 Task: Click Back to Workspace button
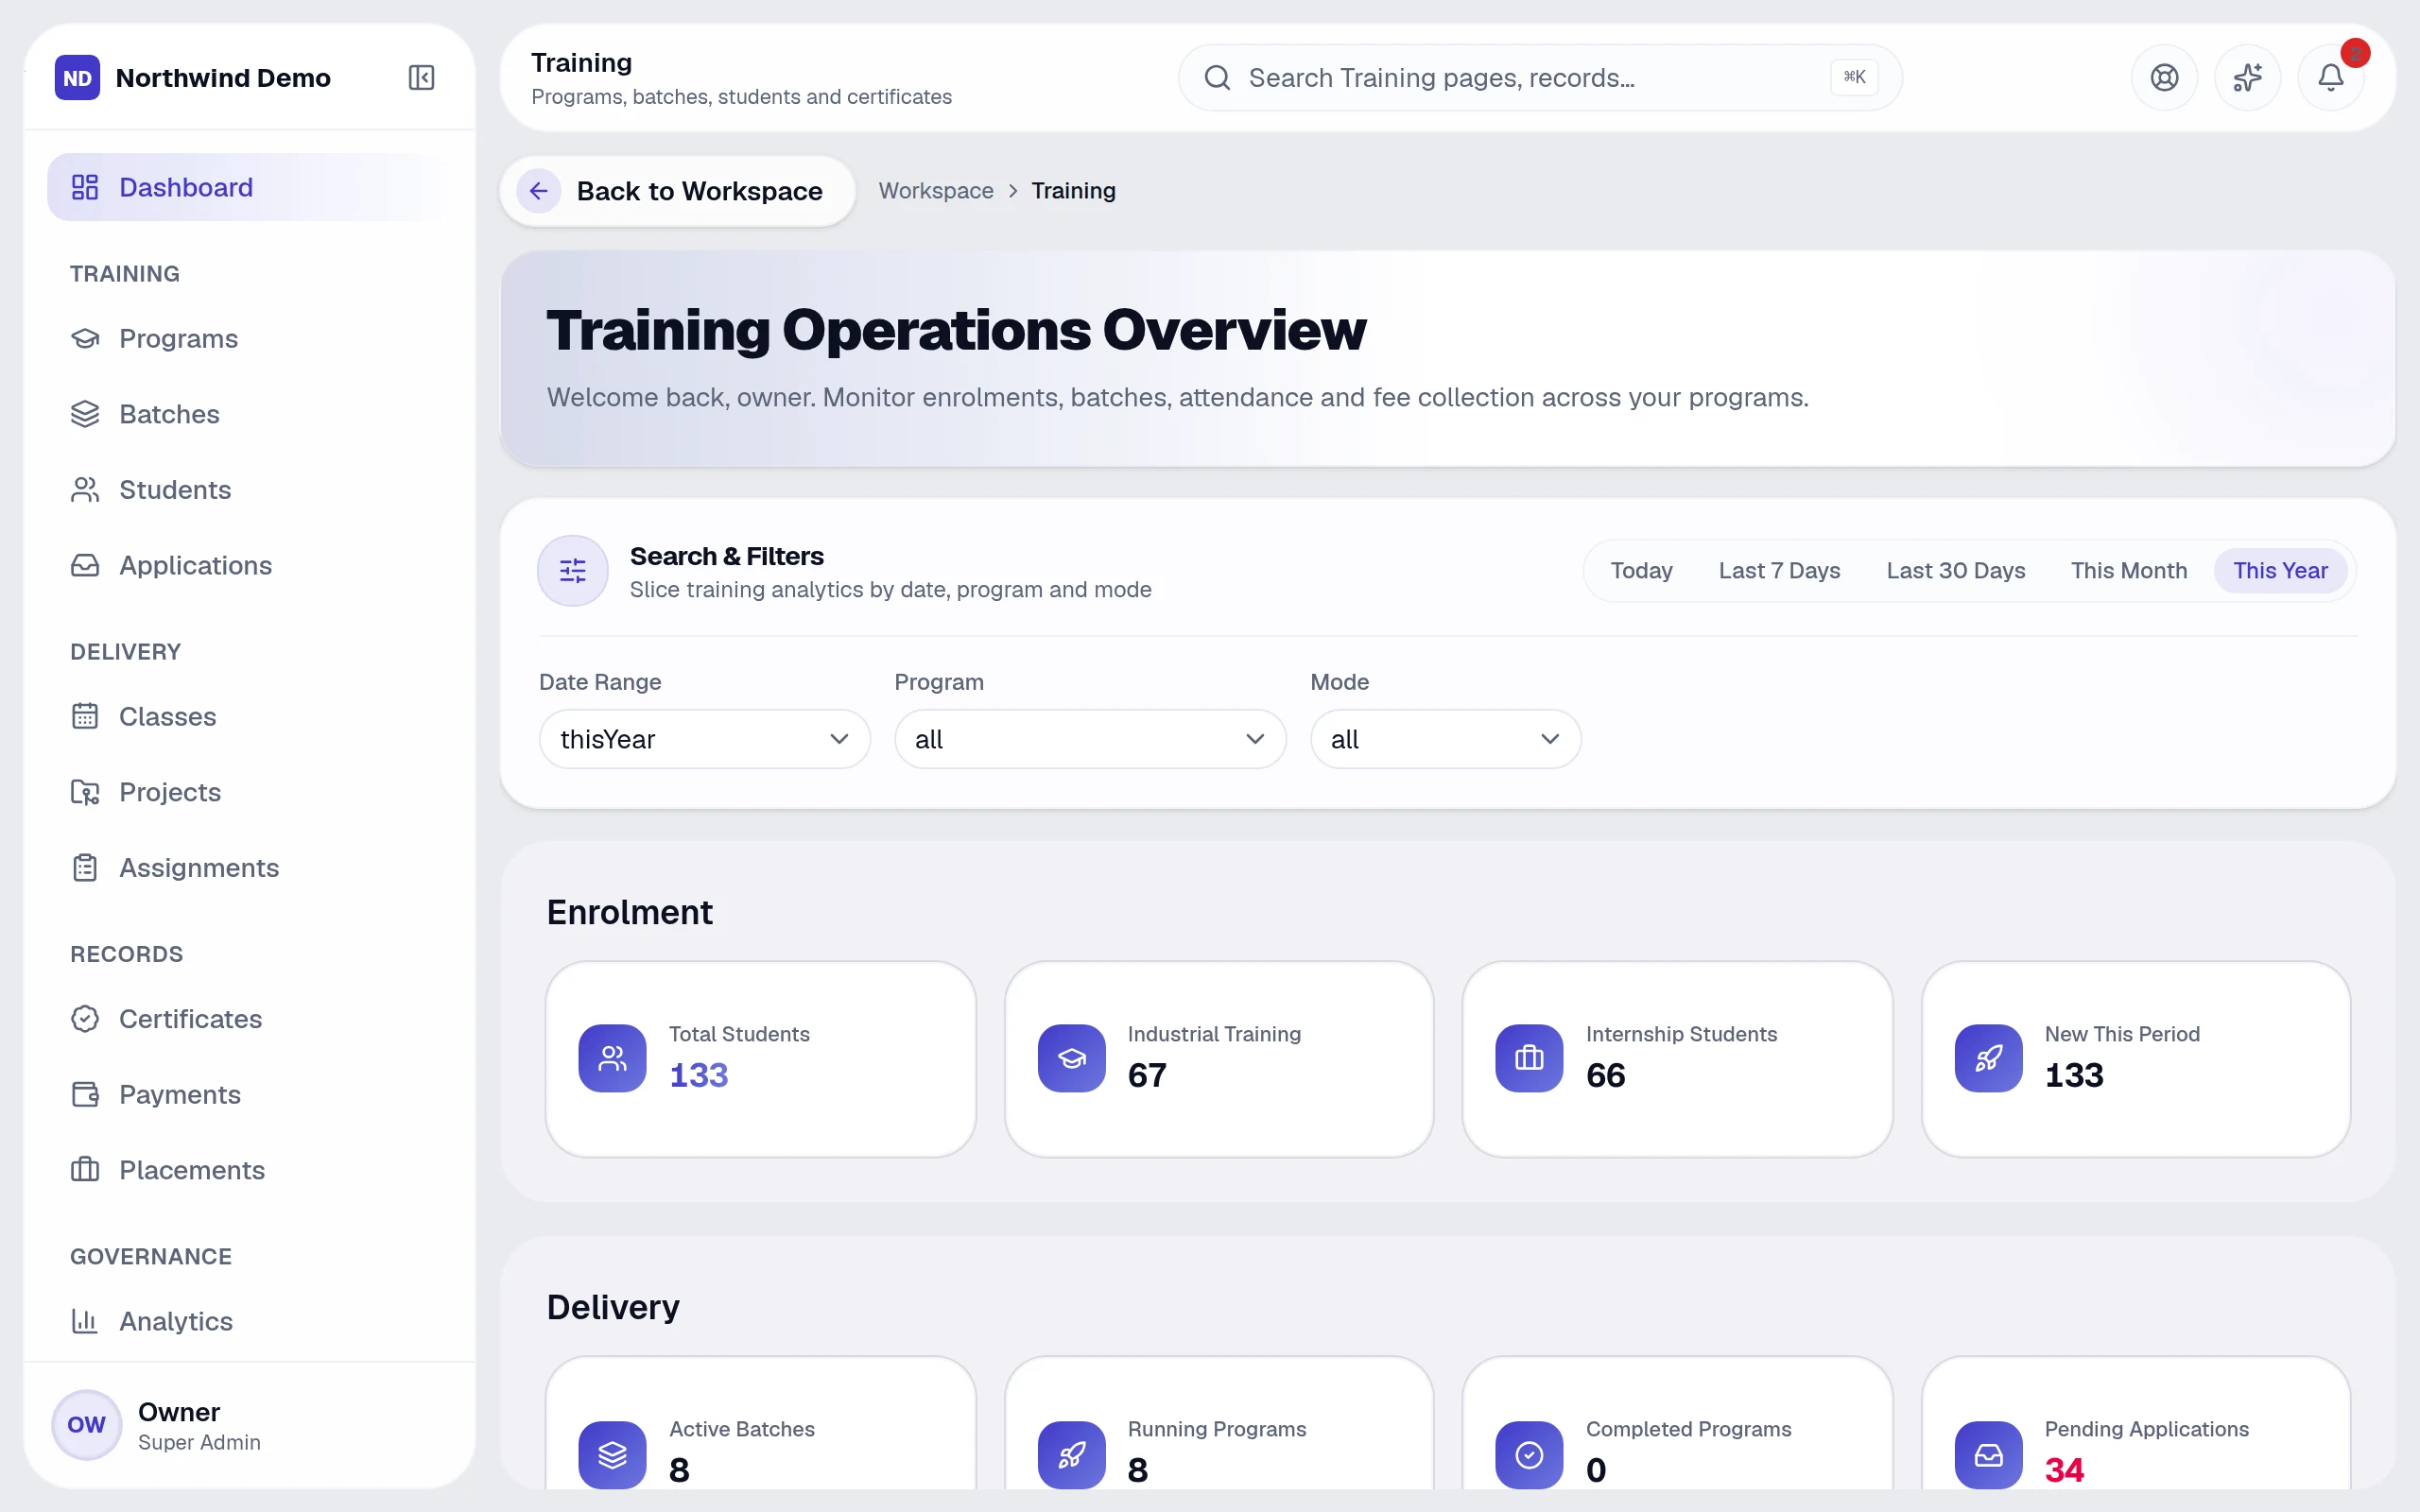(677, 191)
